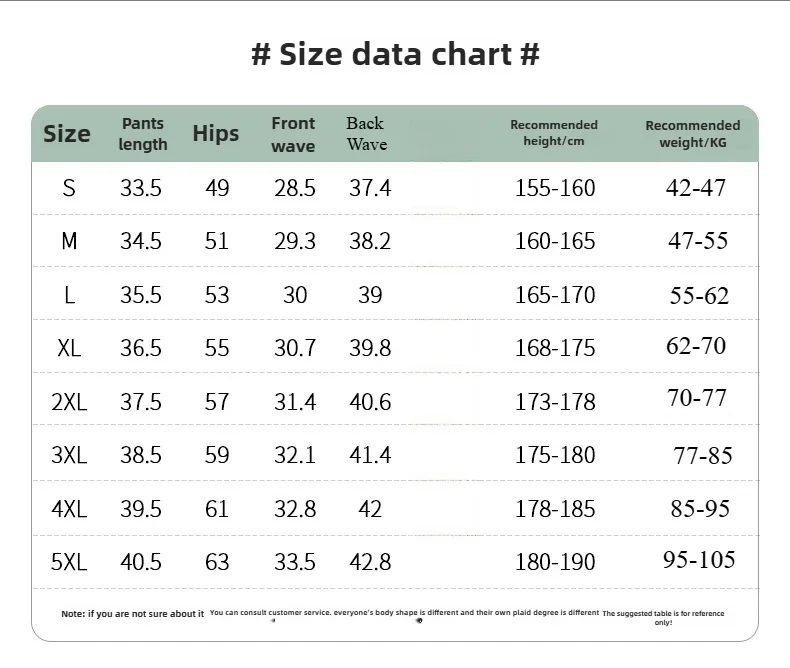Viewport: 790px width, 668px height.
Task: Click the Front wave column header
Action: [x=293, y=134]
